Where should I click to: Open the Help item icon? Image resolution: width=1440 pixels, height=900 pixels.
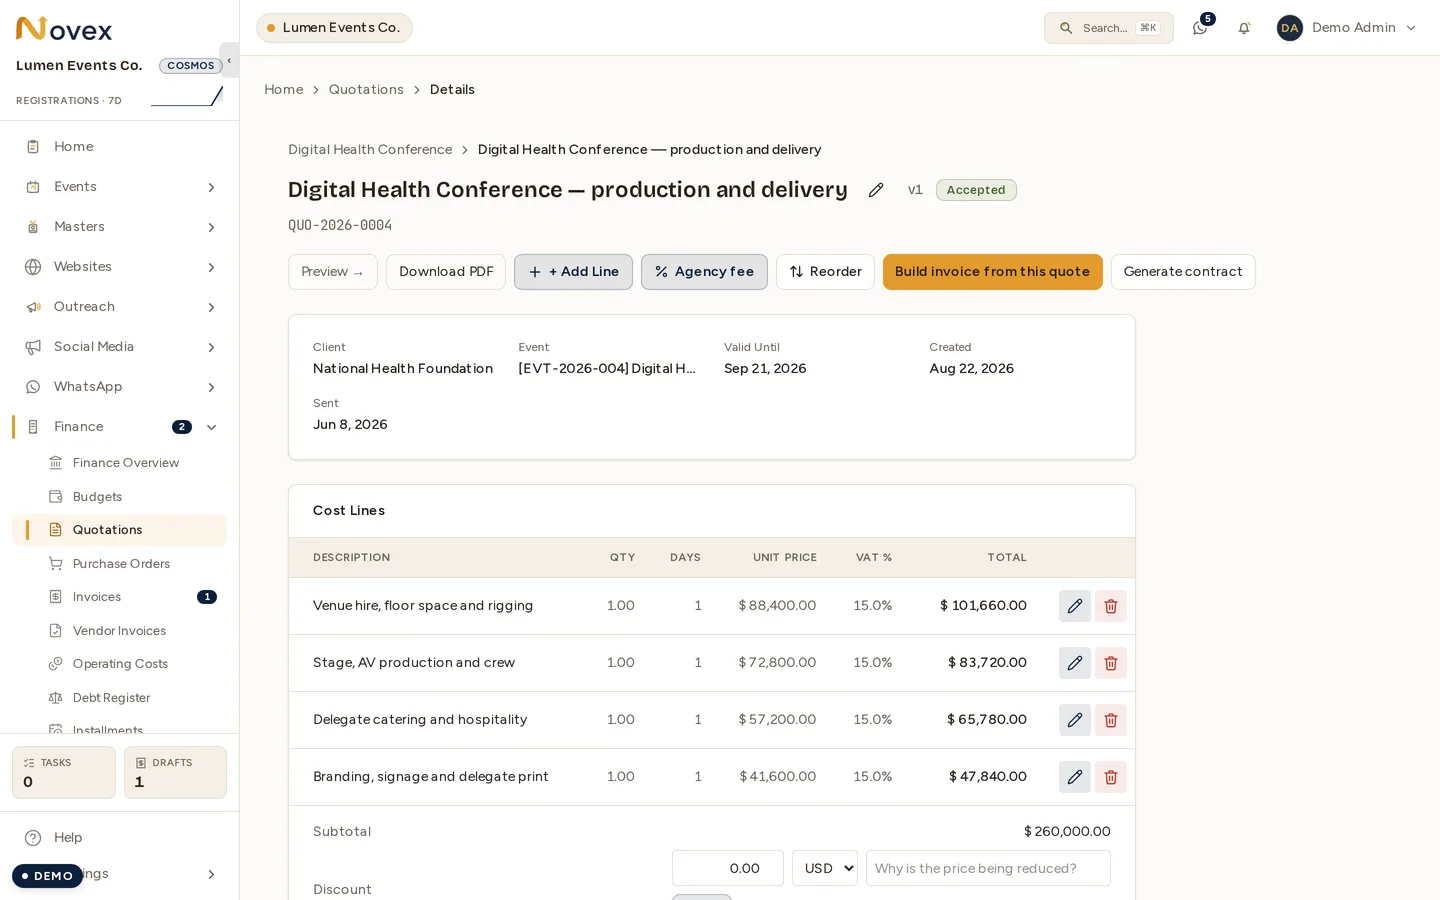coord(33,838)
